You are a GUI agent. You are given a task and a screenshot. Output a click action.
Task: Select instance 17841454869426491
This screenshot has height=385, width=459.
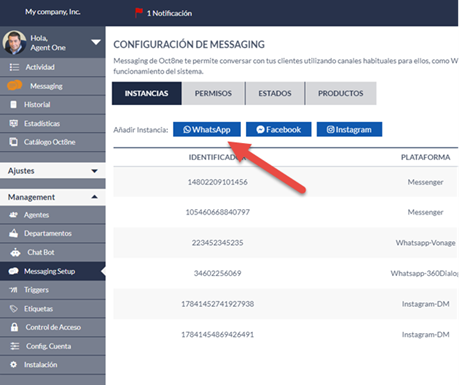[x=217, y=334]
